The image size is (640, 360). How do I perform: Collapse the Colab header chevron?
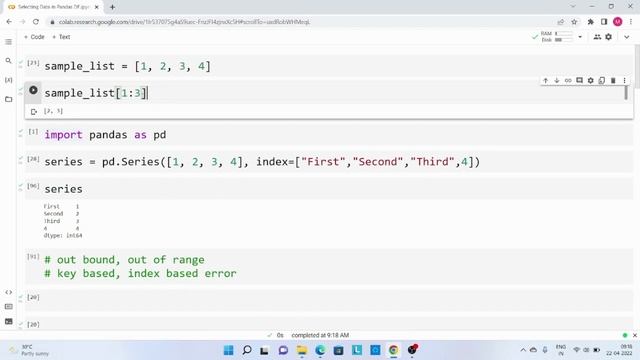click(x=627, y=37)
